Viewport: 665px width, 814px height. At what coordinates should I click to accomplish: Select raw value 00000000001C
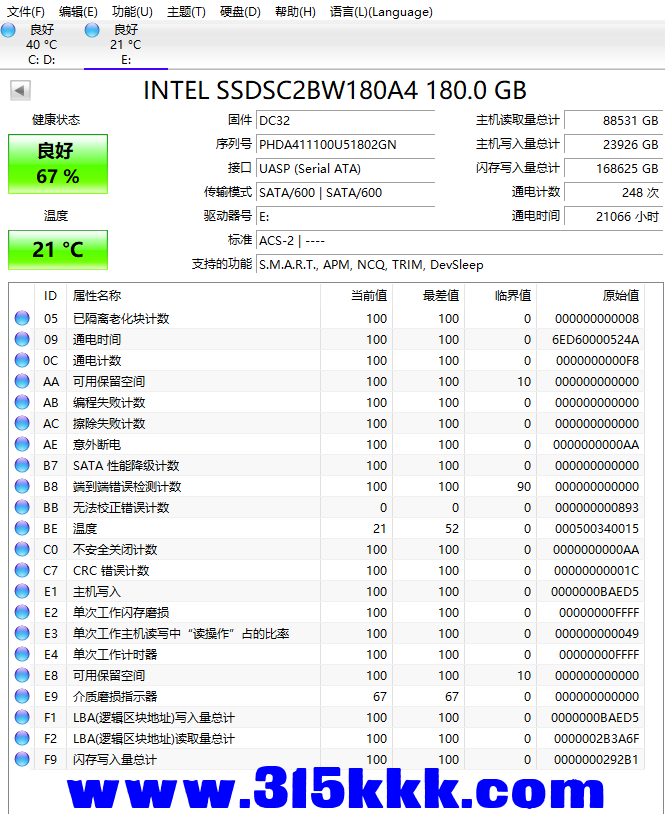point(596,571)
